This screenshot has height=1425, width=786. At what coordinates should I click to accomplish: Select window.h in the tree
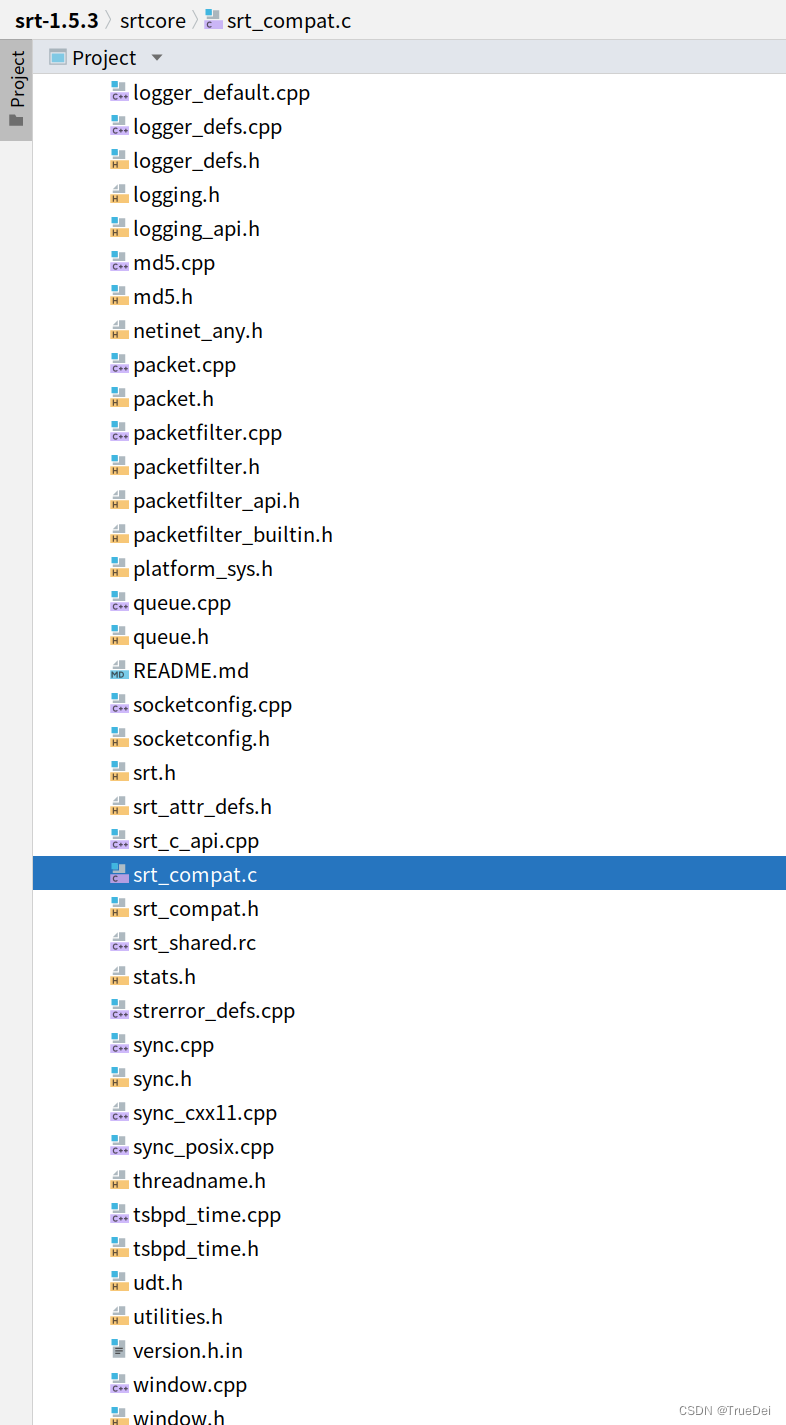179,1417
